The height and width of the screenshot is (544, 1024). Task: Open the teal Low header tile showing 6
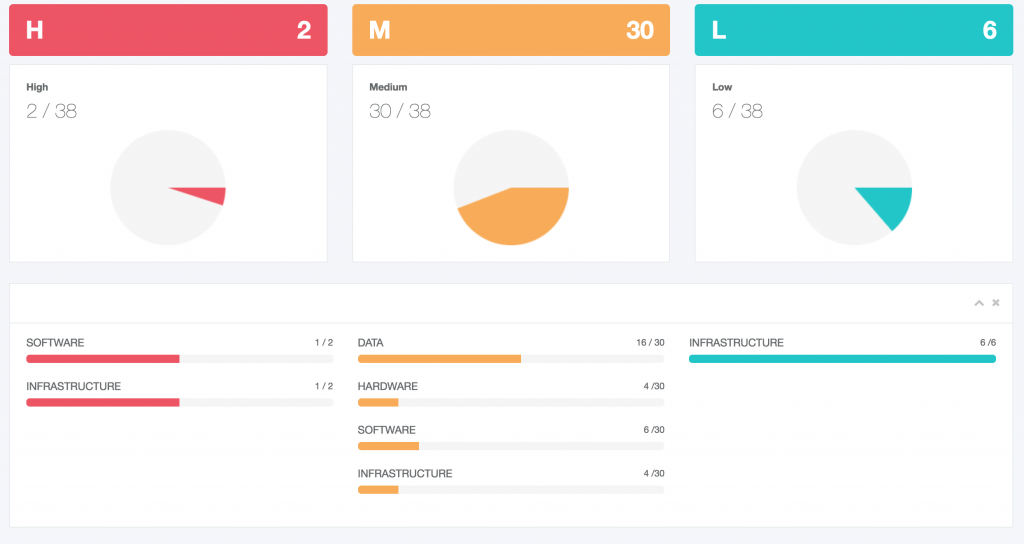click(x=854, y=30)
